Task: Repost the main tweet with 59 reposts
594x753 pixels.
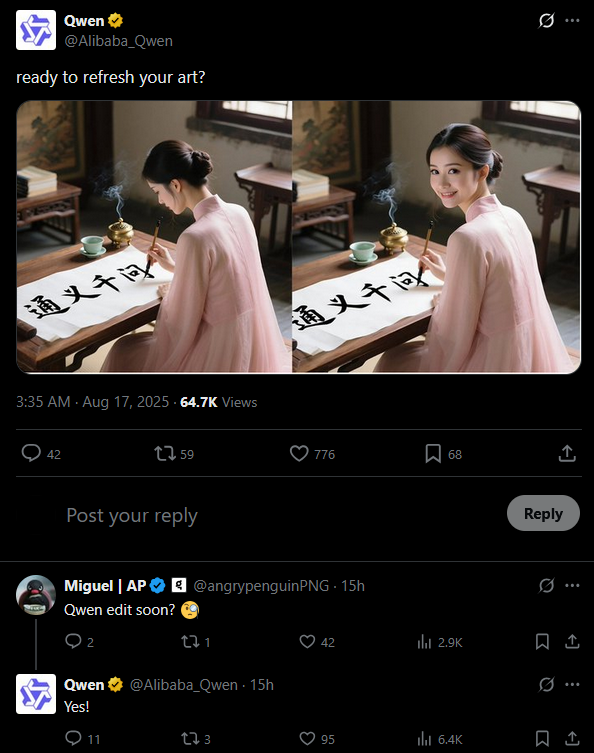Action: [165, 453]
